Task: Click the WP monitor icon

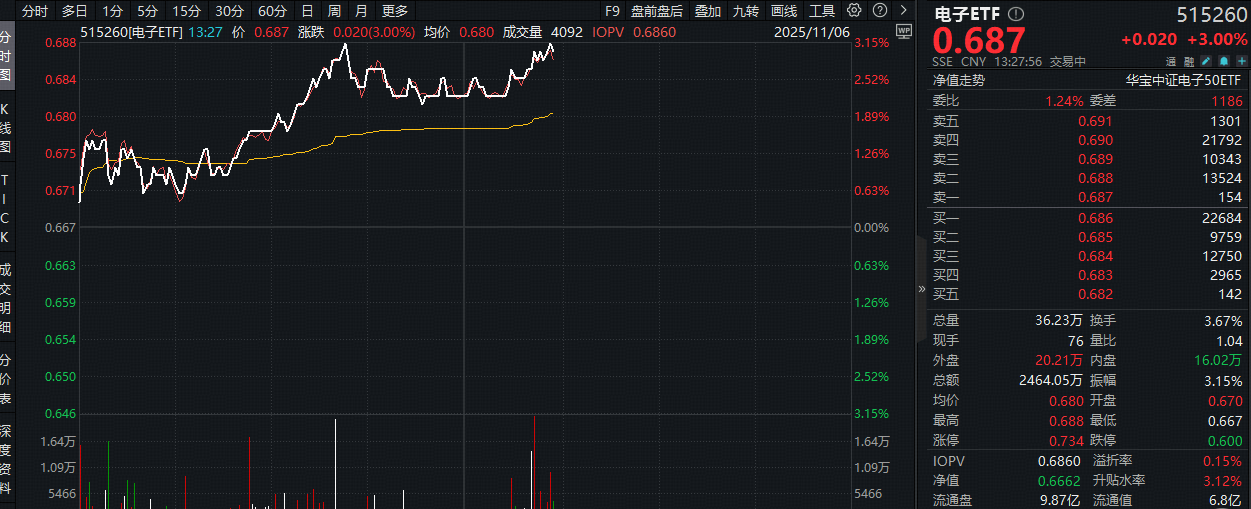Action: 904,32
